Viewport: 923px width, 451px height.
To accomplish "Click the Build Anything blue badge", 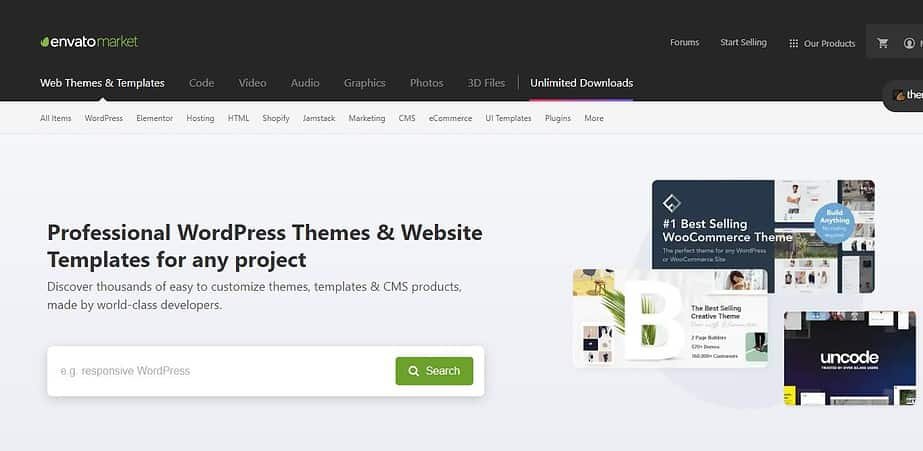I will (834, 221).
